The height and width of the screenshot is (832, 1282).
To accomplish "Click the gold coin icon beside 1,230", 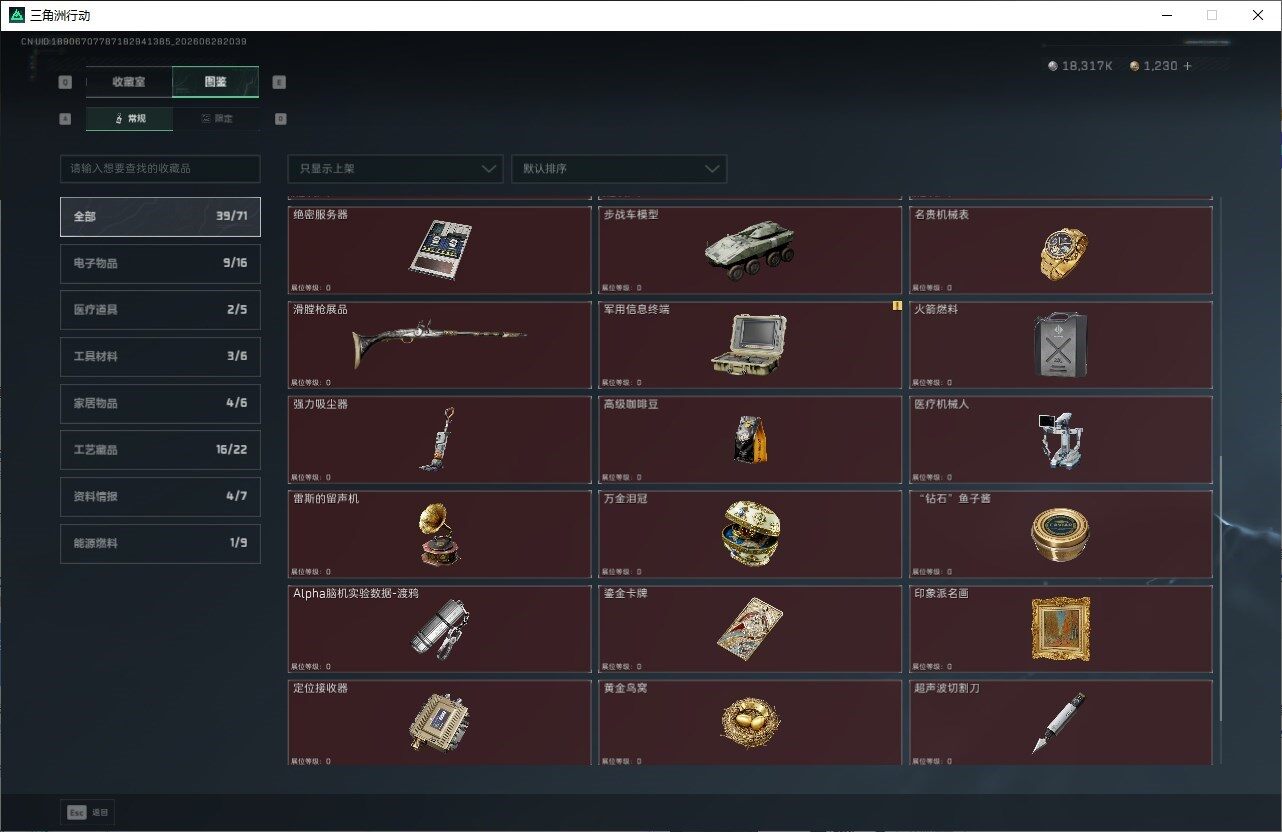I will click(1134, 66).
